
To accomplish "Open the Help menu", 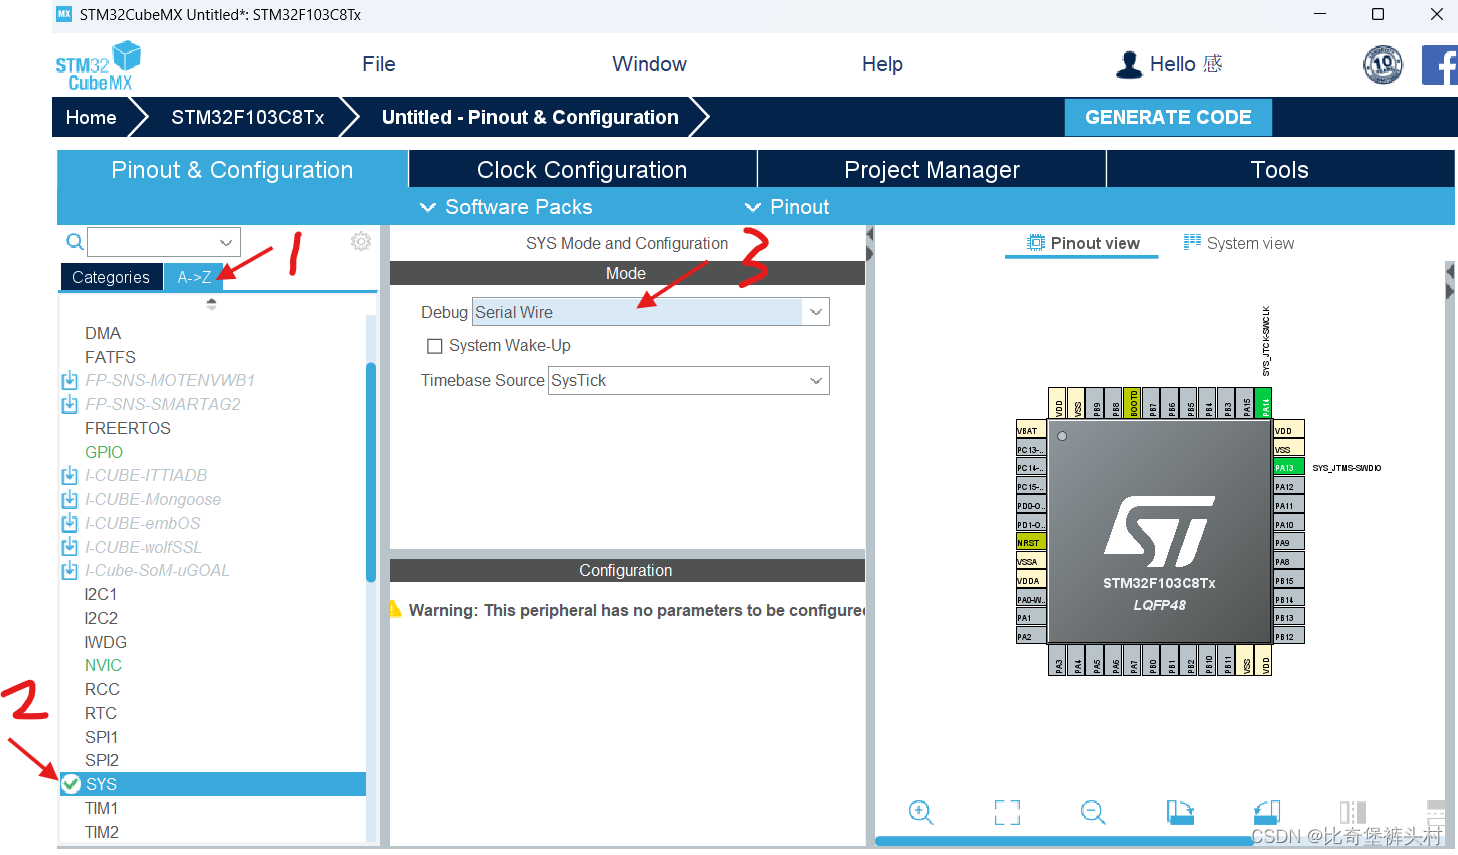I will click(x=882, y=64).
